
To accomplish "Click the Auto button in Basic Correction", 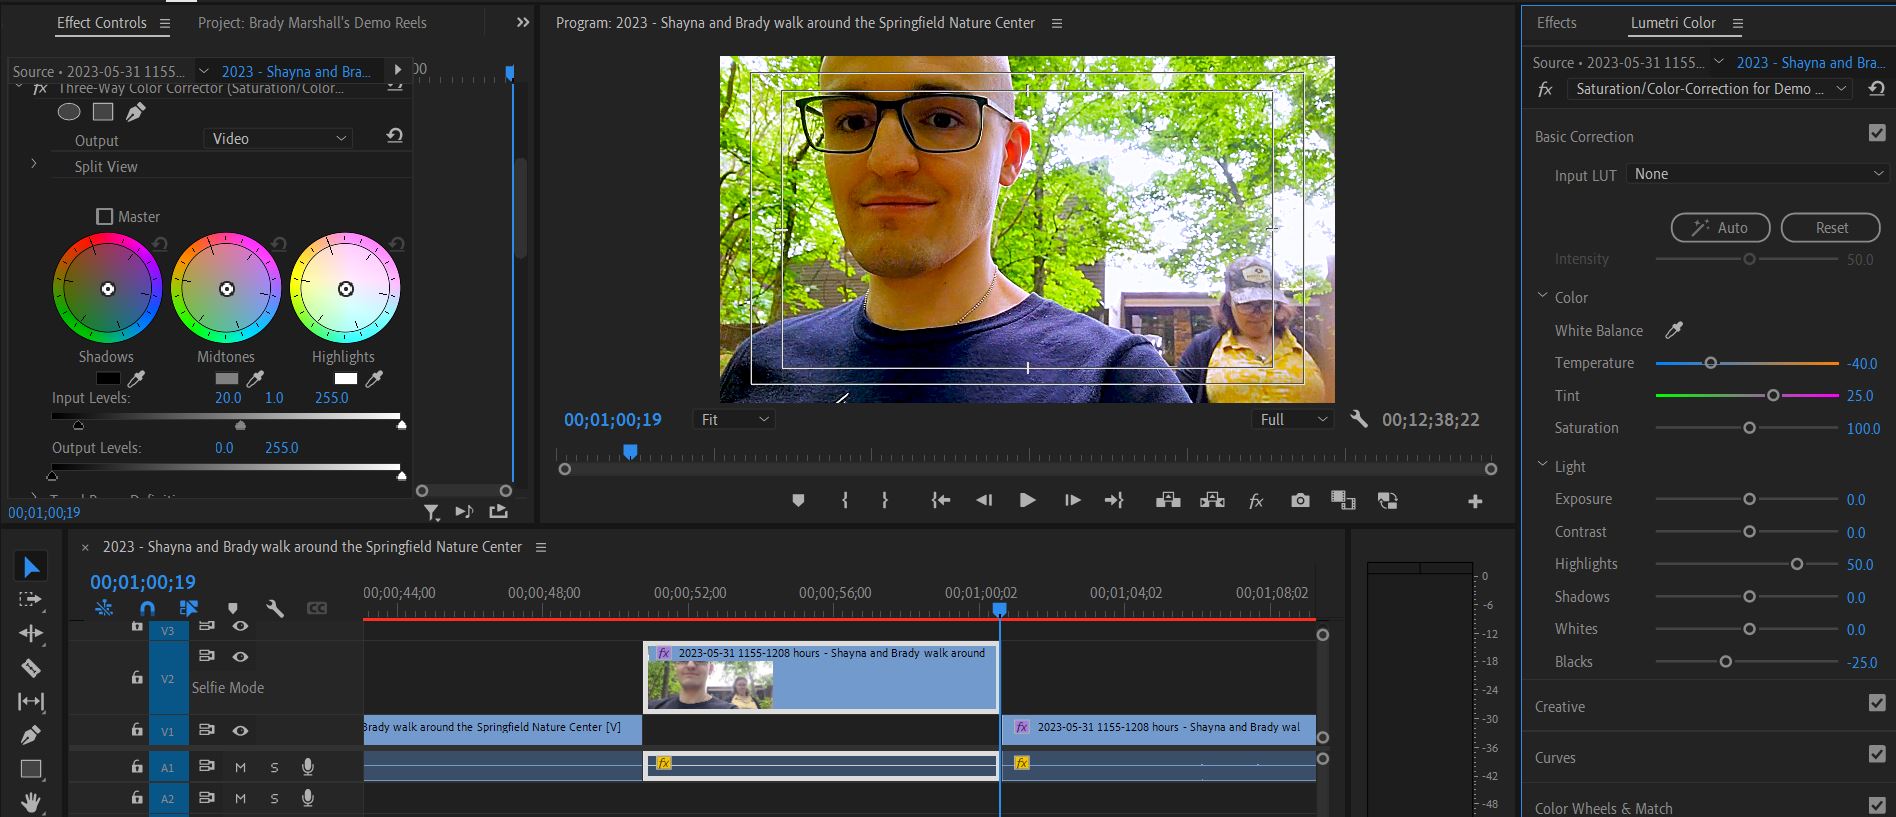I will point(1720,227).
